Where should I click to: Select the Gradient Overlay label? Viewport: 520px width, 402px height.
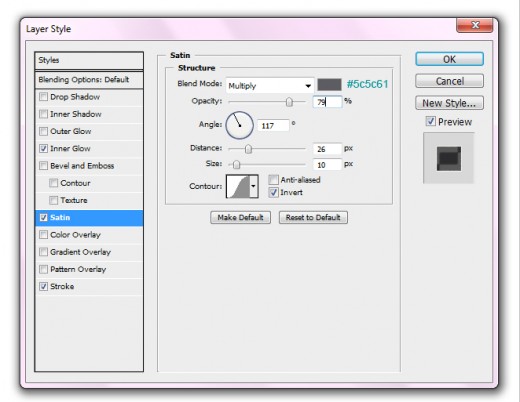click(x=80, y=252)
